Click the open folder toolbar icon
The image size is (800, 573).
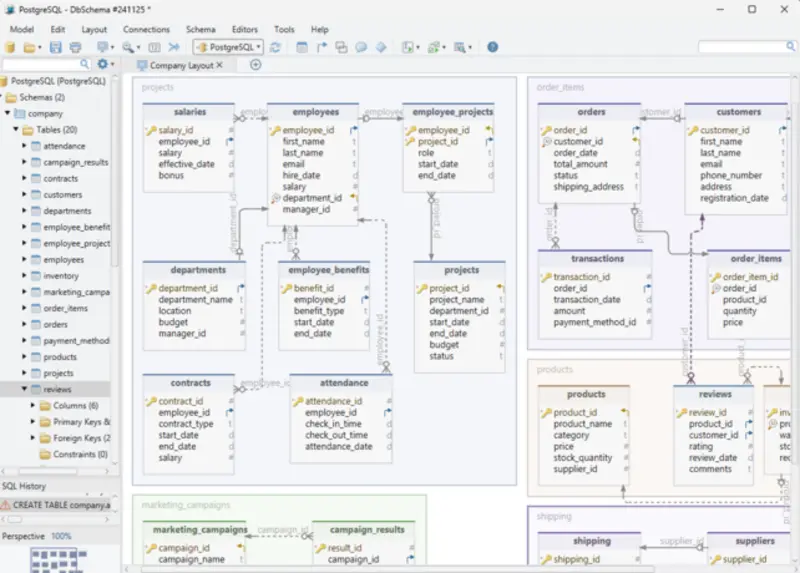pos(30,47)
